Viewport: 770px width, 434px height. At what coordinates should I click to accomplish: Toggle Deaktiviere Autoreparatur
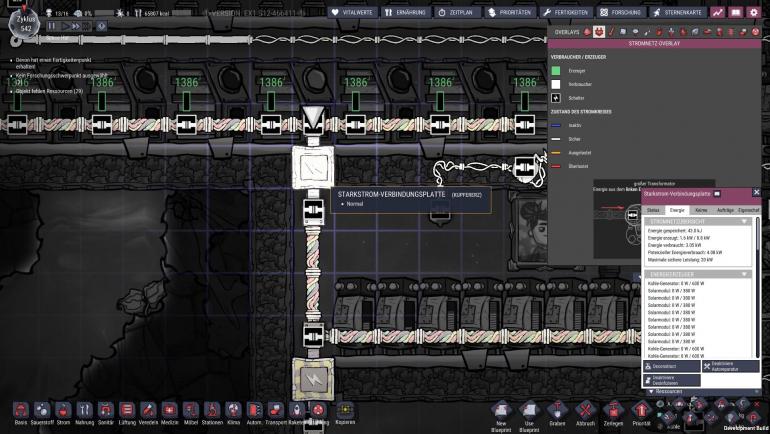[x=731, y=366]
